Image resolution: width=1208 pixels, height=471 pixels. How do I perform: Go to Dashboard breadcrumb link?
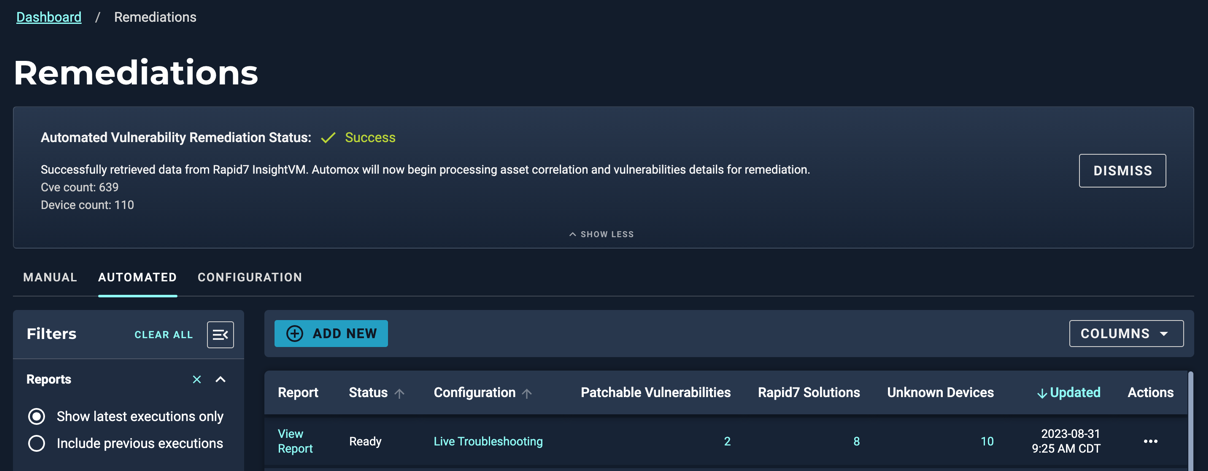click(49, 17)
